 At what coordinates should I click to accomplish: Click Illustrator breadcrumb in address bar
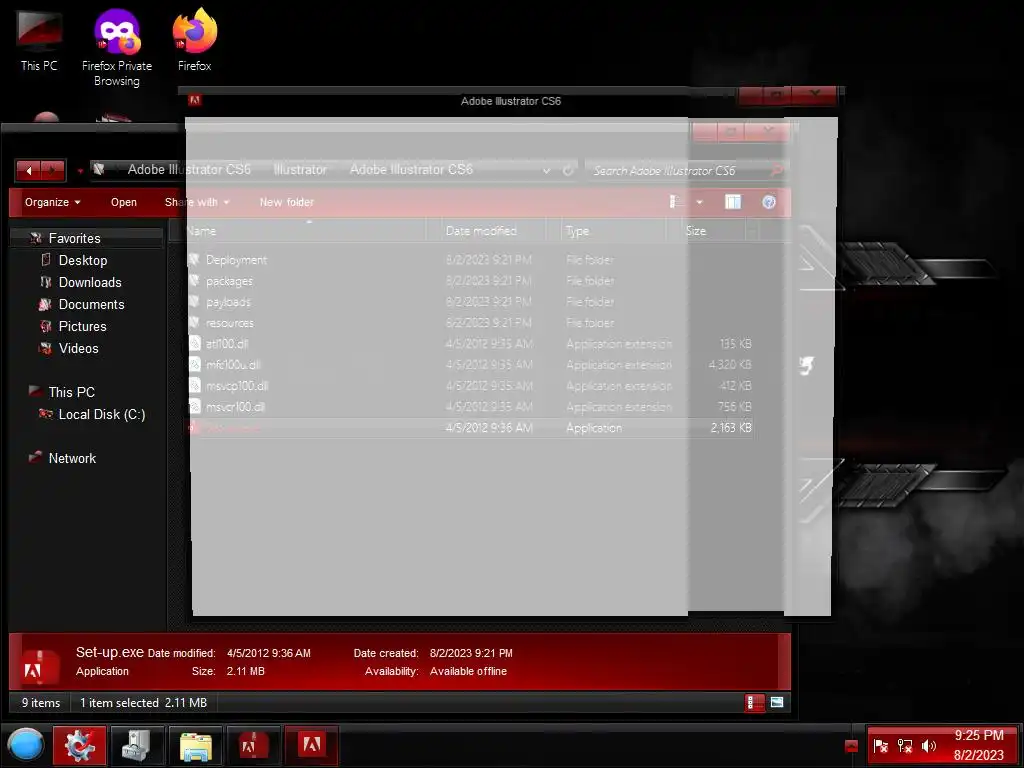point(300,170)
